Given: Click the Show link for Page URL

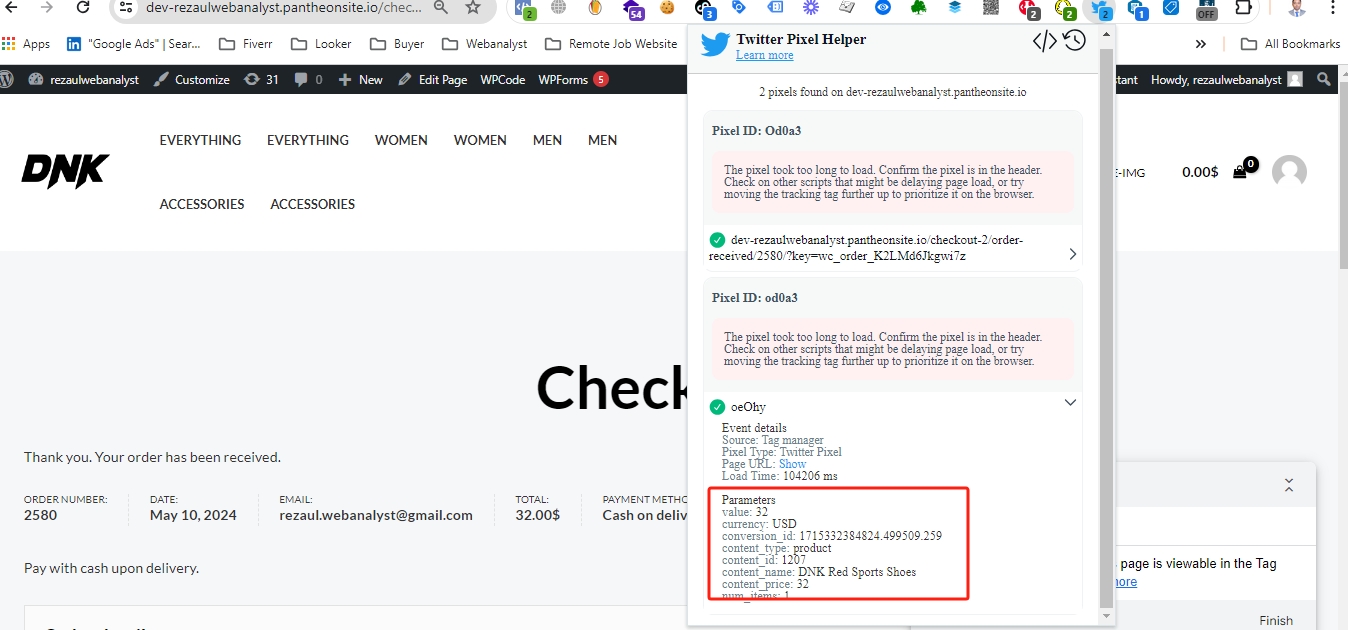Looking at the screenshot, I should (x=792, y=464).
